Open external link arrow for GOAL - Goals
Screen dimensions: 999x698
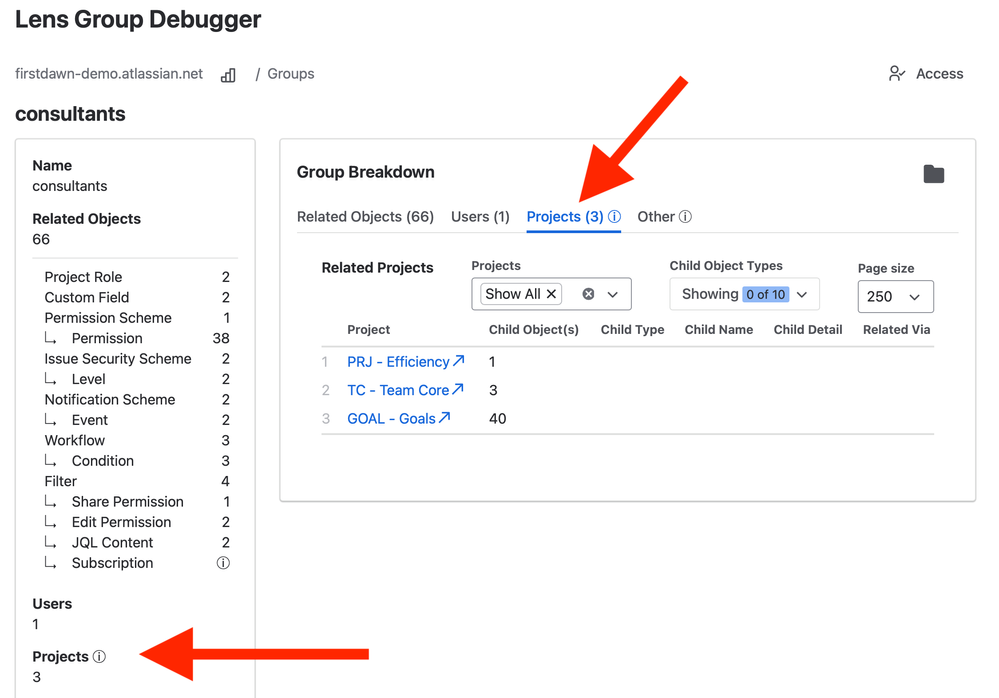(445, 418)
